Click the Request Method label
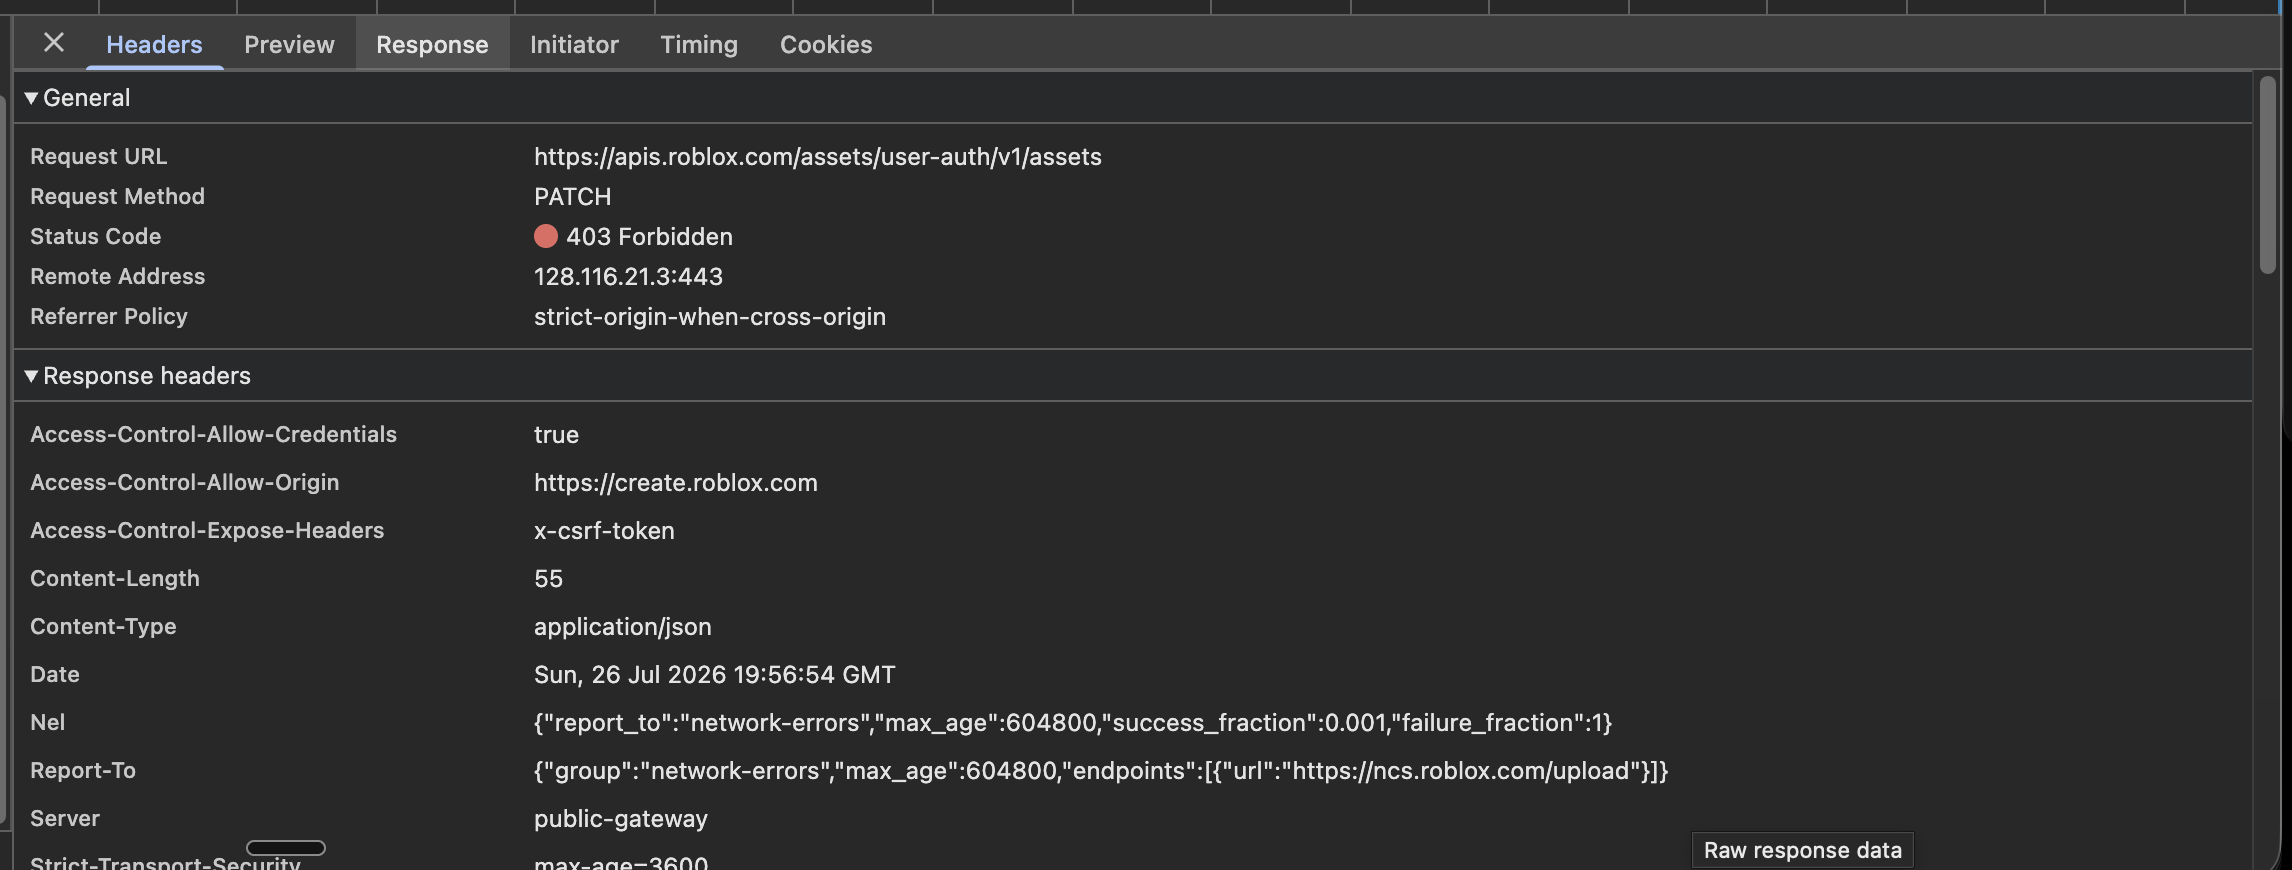This screenshot has height=870, width=2292. click(117, 196)
